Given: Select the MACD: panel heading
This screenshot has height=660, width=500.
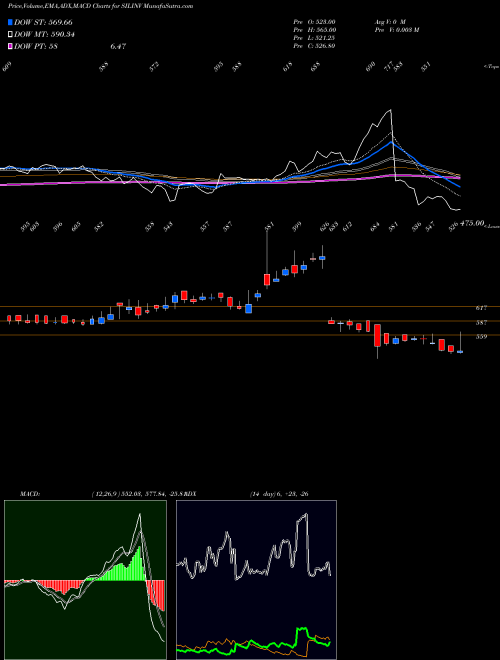Looking at the screenshot, I should pyautogui.click(x=29, y=494).
